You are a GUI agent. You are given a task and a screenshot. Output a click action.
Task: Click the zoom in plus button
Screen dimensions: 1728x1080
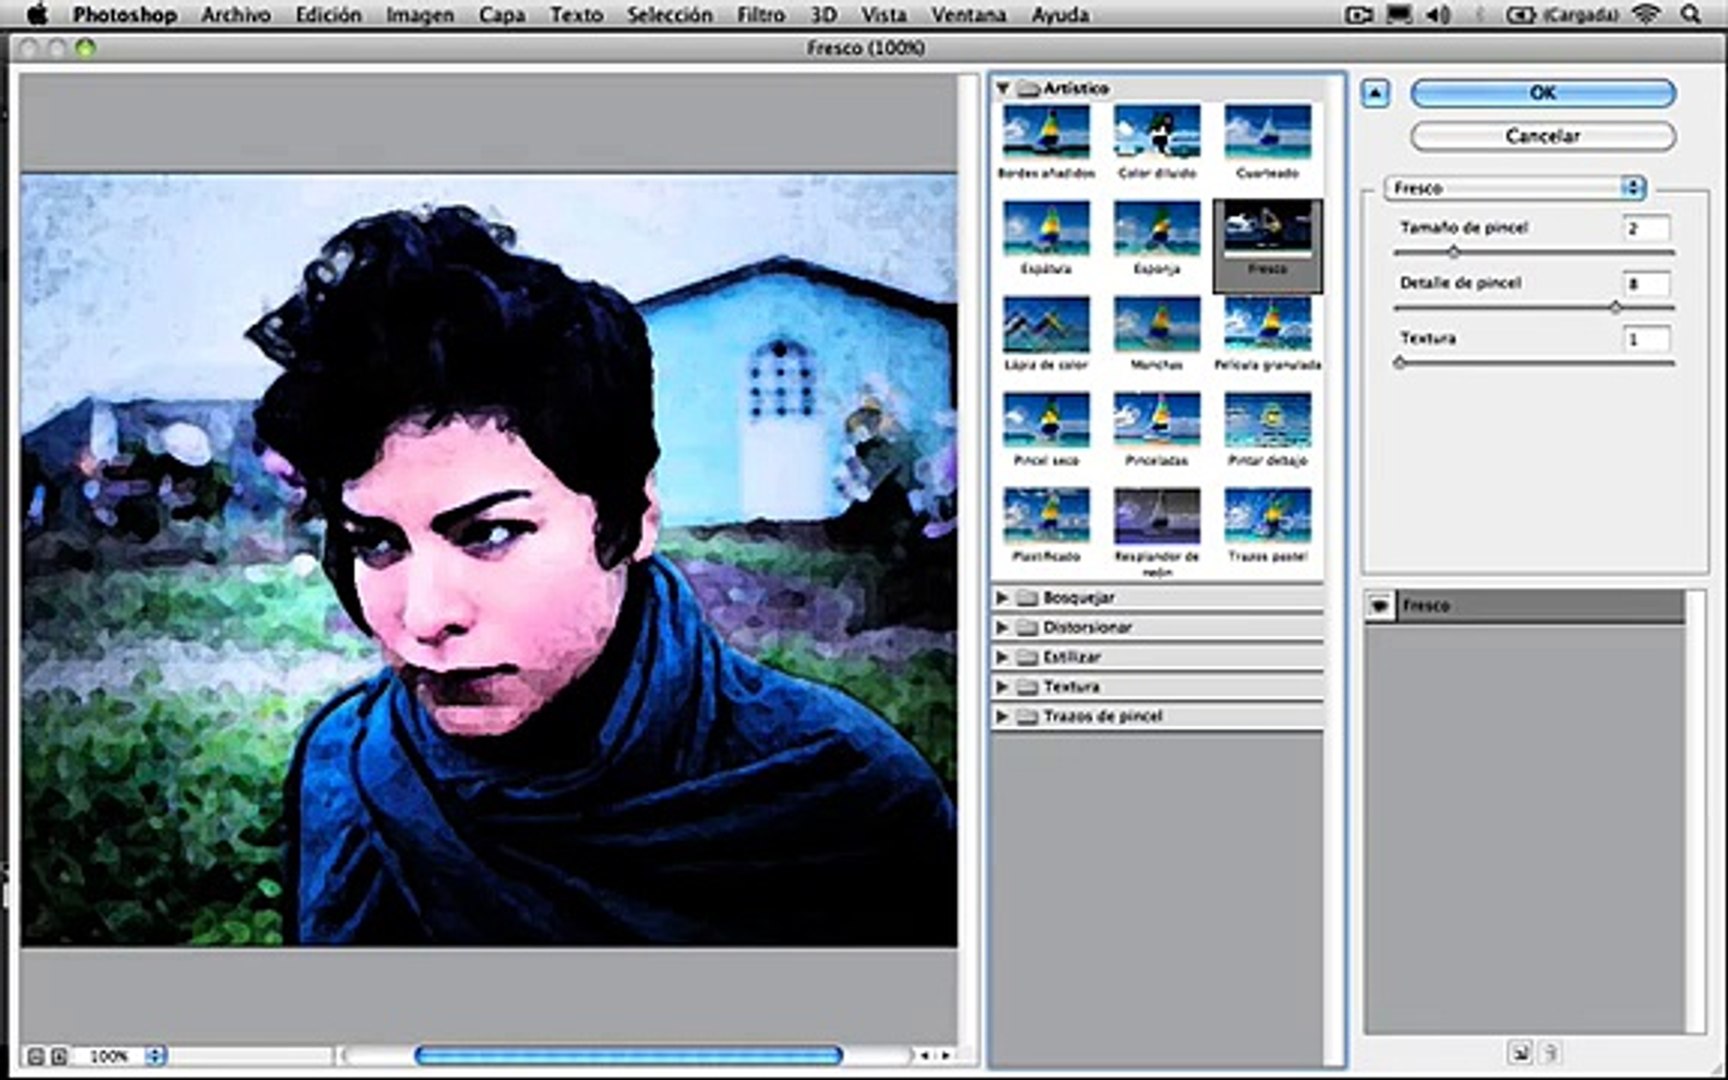pos(58,1056)
